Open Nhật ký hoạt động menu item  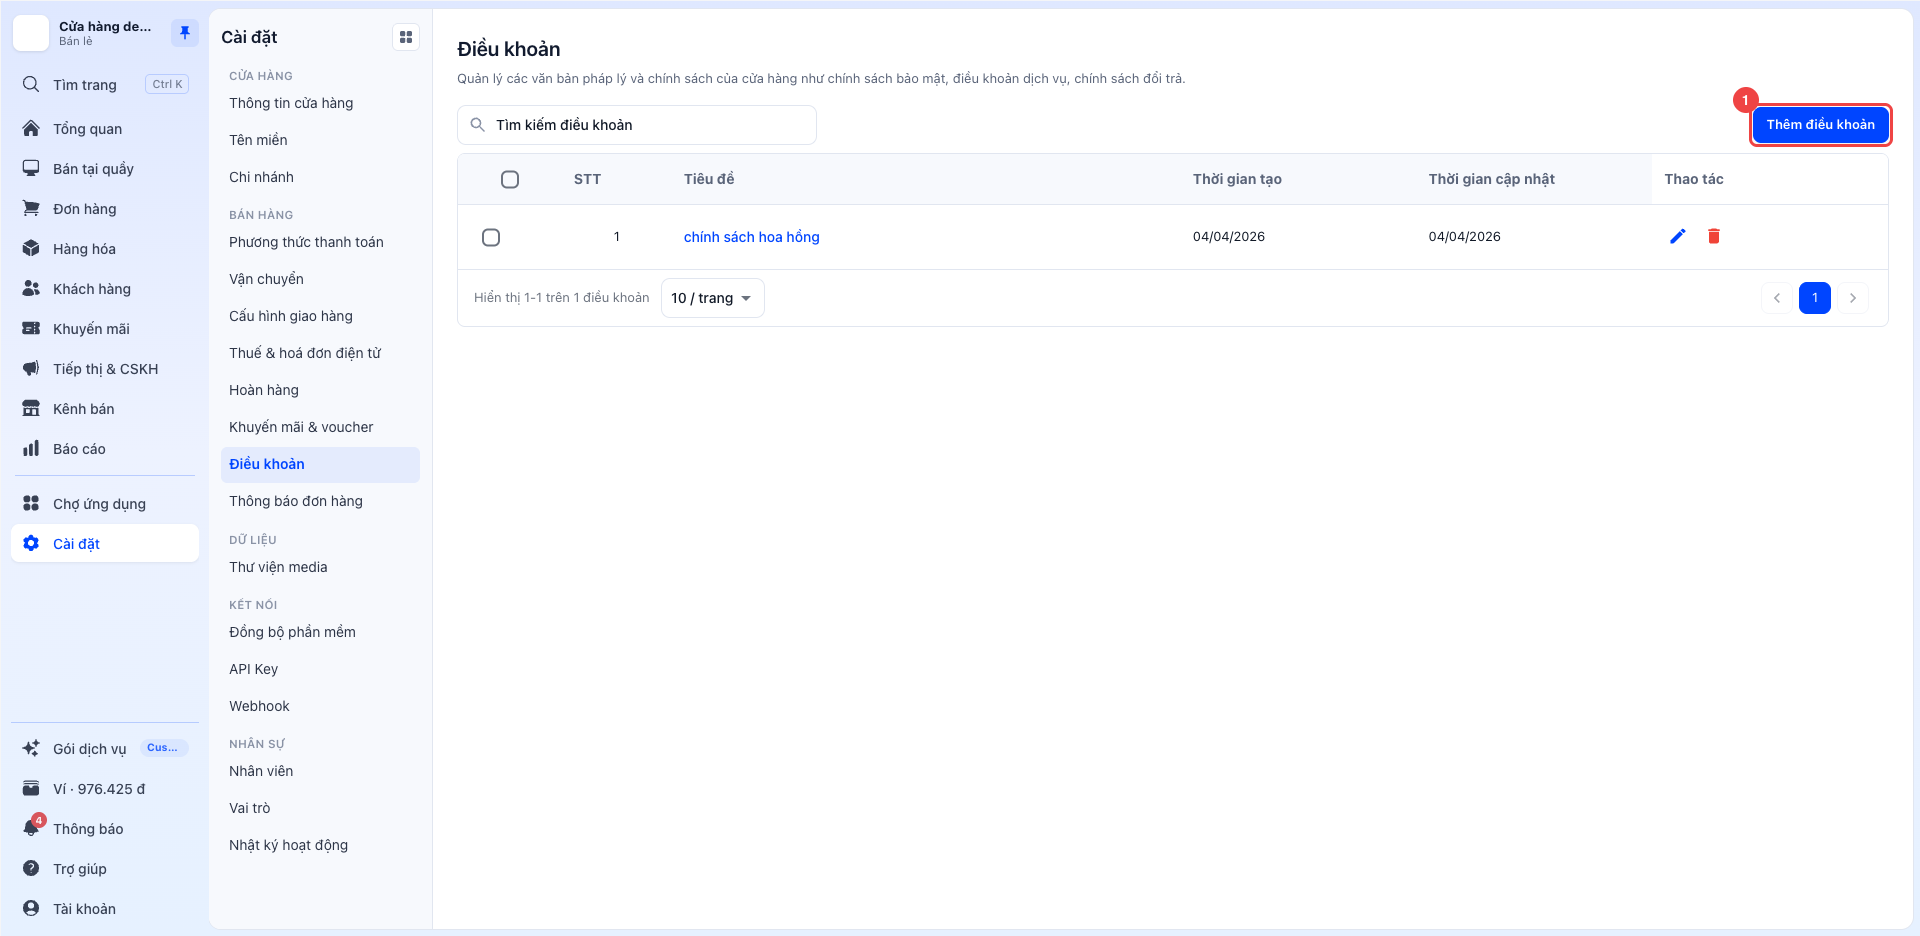click(320, 845)
